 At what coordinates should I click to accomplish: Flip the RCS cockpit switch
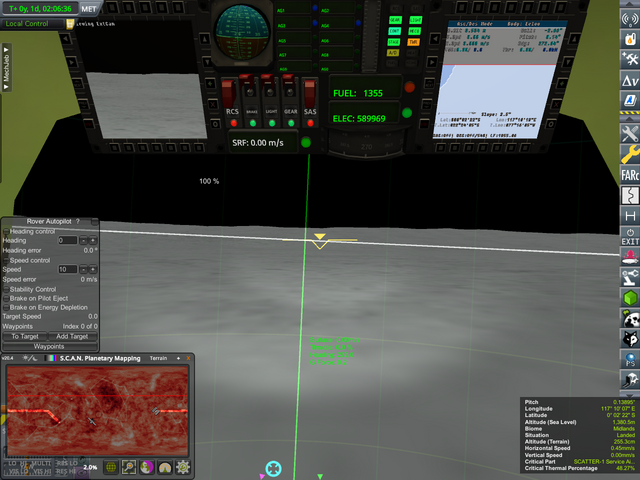click(229, 93)
